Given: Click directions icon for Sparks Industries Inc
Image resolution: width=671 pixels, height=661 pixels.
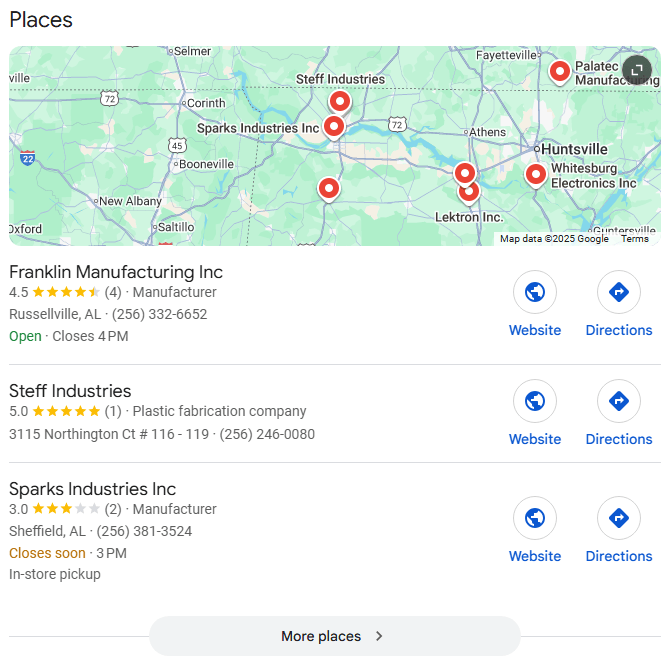Looking at the screenshot, I should pos(618,518).
